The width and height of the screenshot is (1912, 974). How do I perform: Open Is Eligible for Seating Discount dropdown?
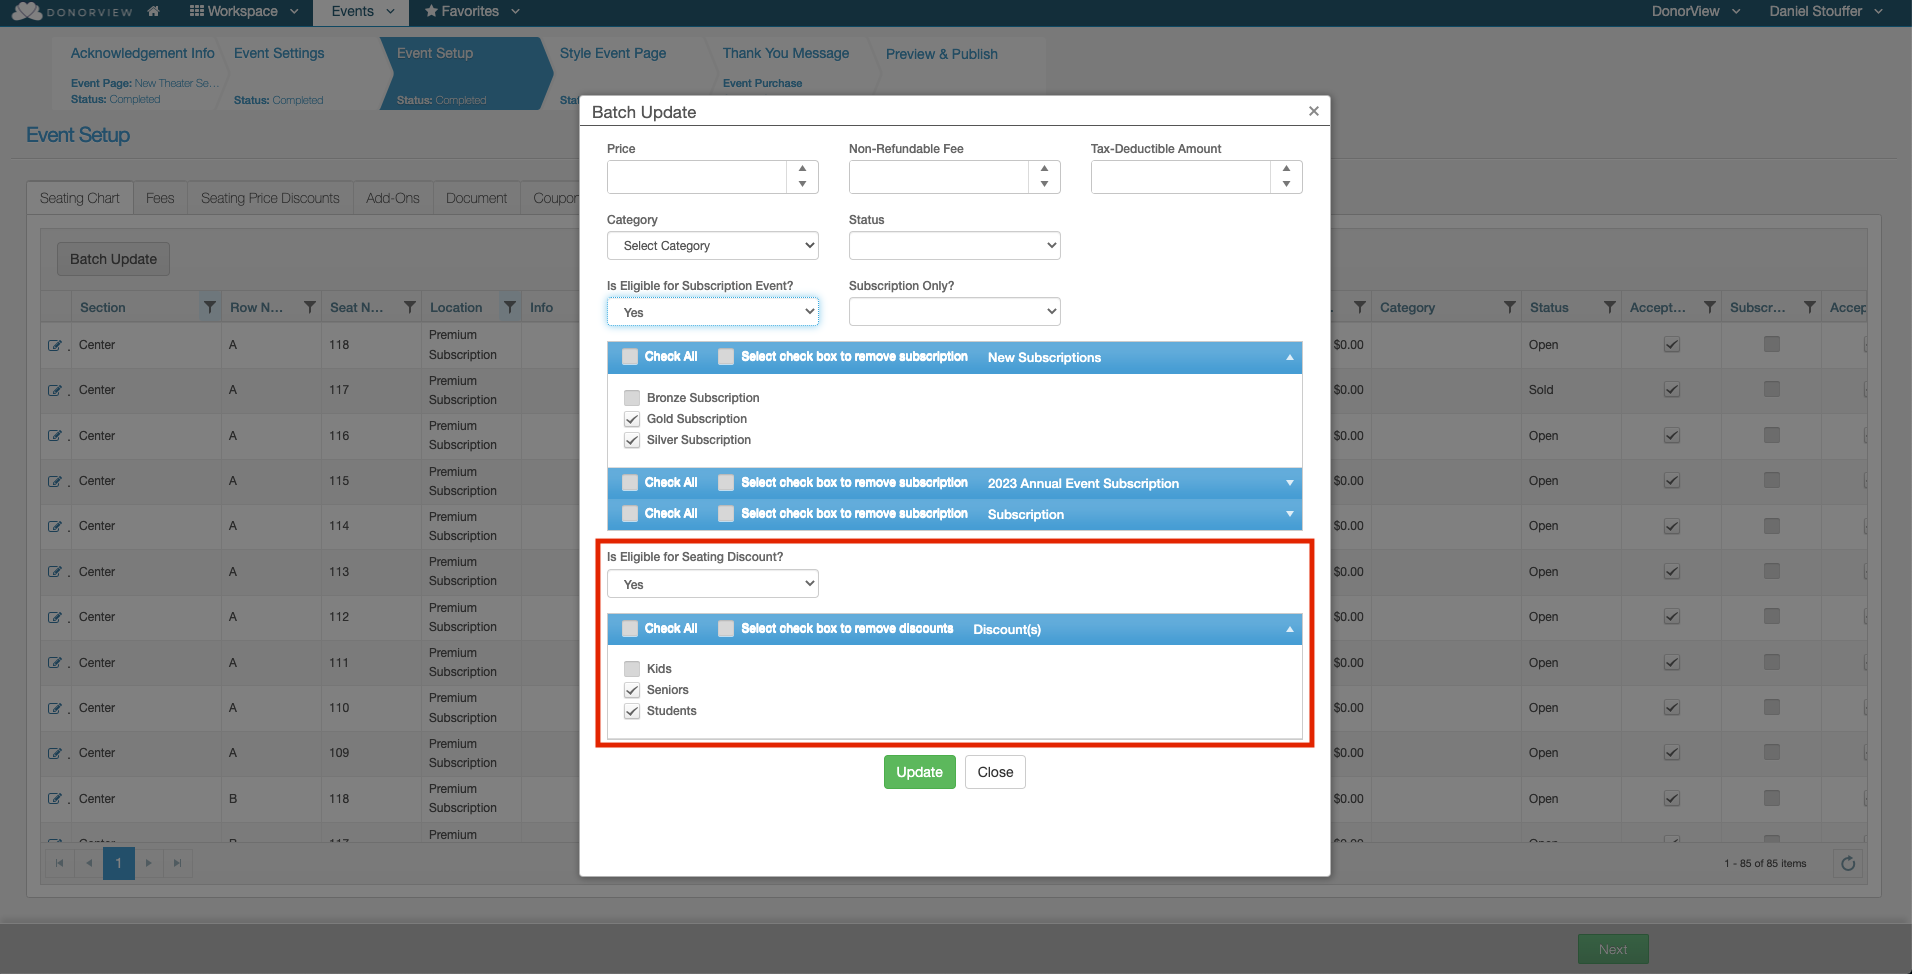[x=713, y=584]
